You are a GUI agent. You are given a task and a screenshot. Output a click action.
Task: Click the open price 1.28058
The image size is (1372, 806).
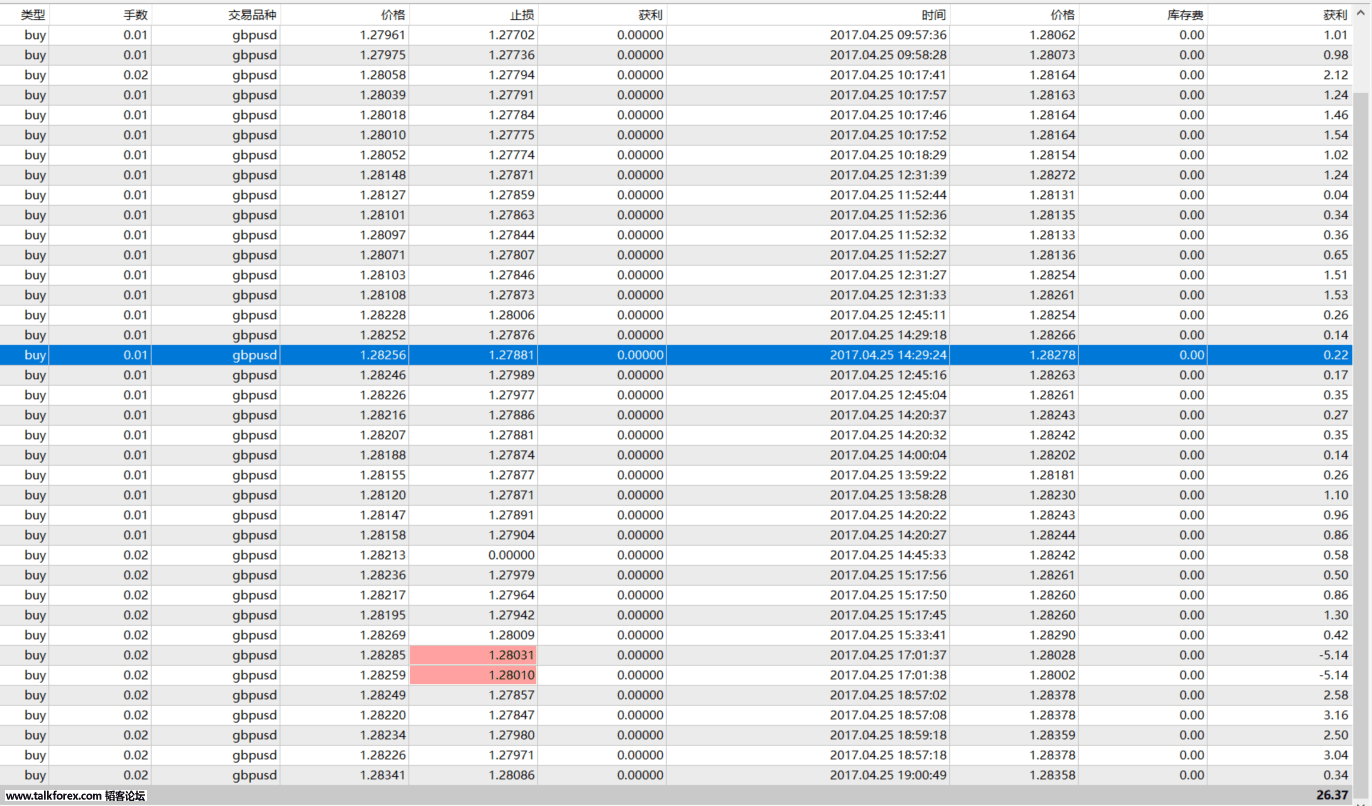(x=382, y=75)
